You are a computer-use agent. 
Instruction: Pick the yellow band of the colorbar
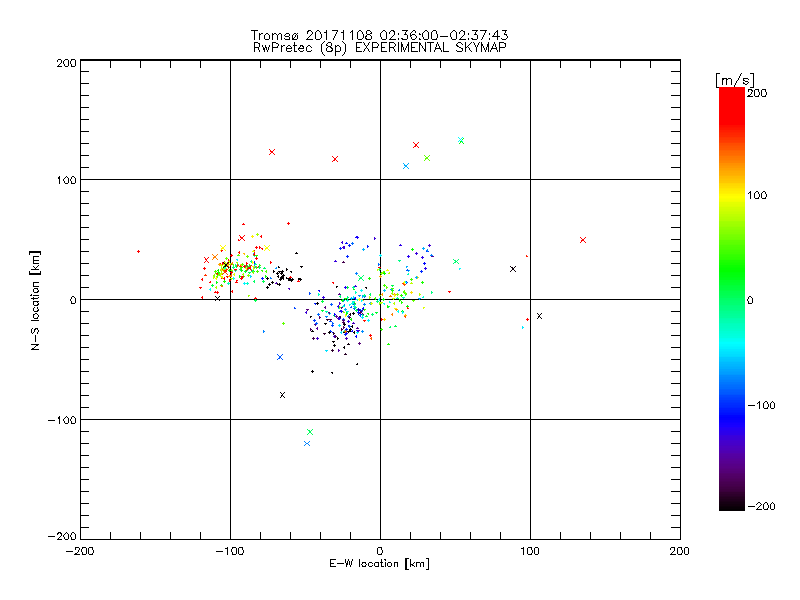pos(732,195)
